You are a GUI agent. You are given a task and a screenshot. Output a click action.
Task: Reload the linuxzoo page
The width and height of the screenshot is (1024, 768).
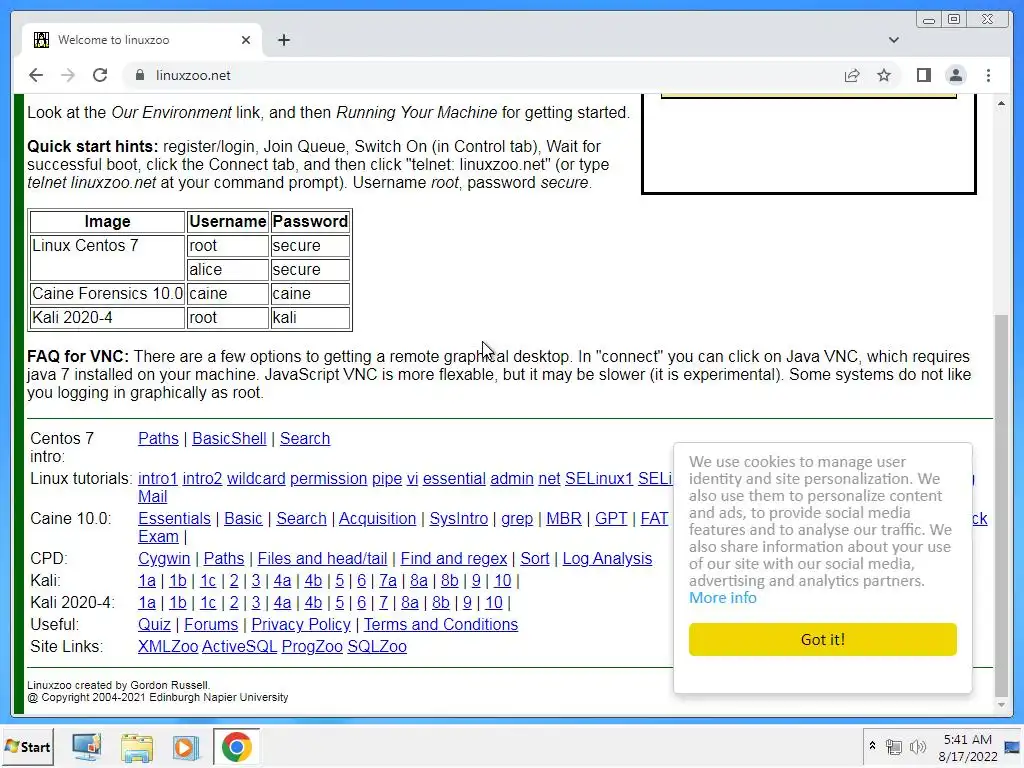coord(100,75)
